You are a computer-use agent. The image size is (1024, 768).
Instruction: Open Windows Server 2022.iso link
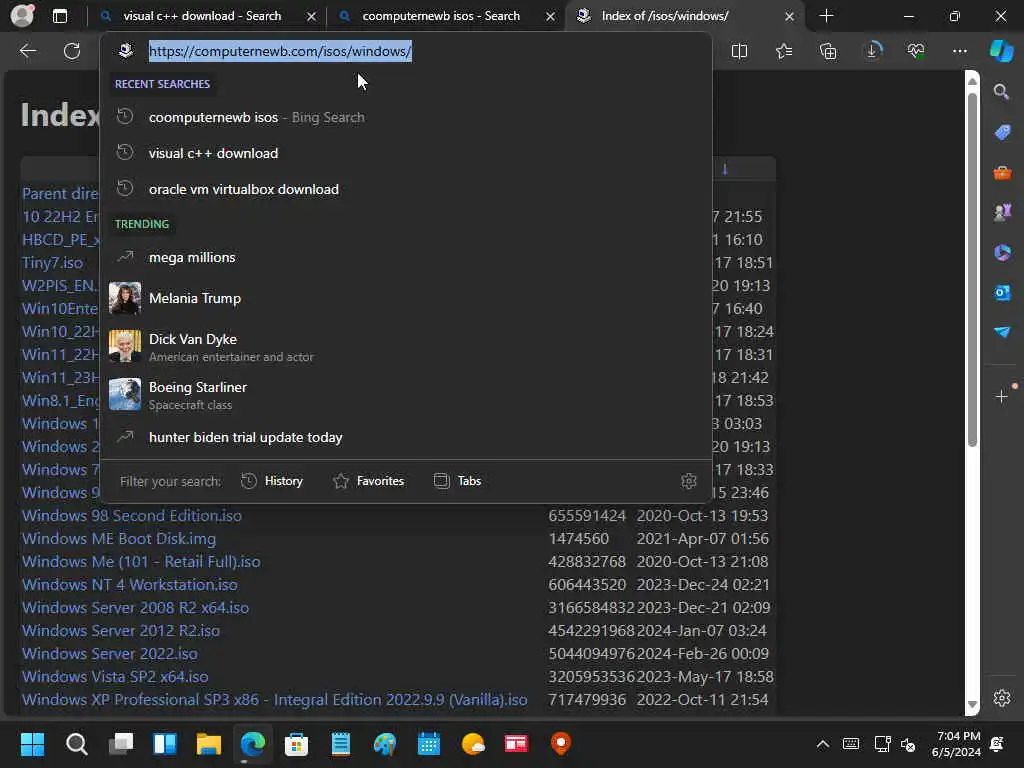(x=110, y=654)
